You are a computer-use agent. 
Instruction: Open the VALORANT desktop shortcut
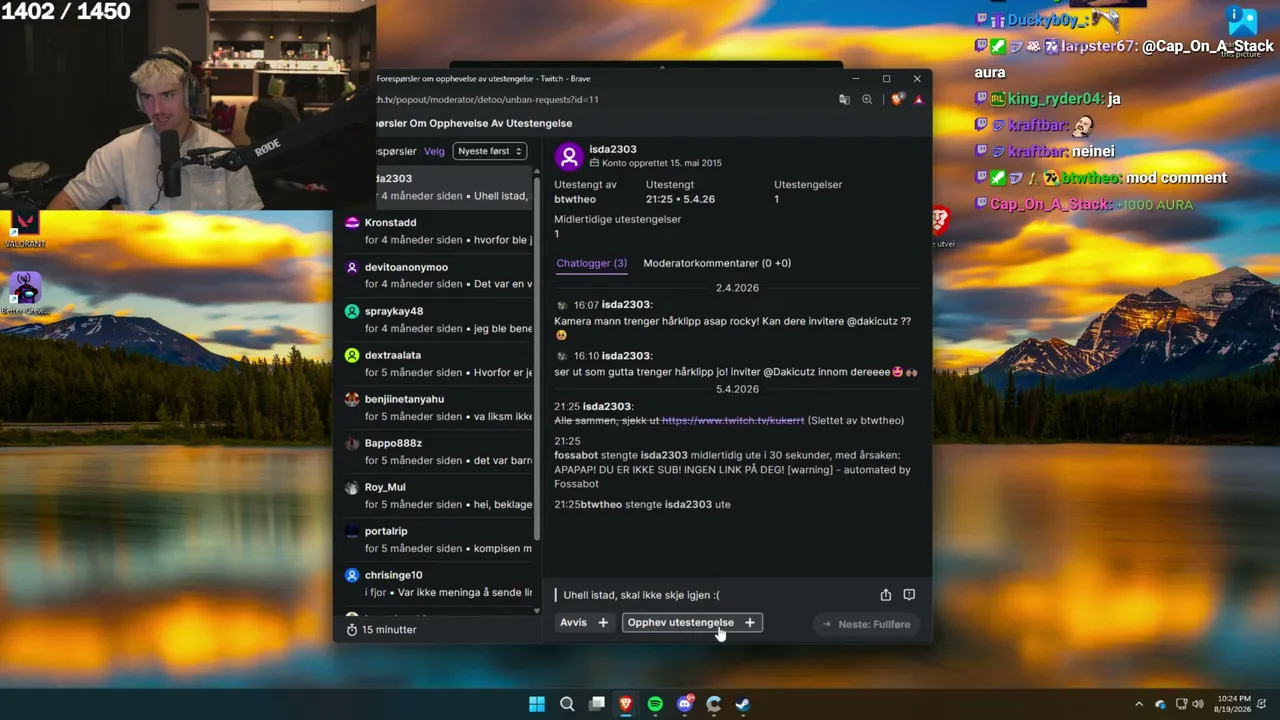pos(25,229)
